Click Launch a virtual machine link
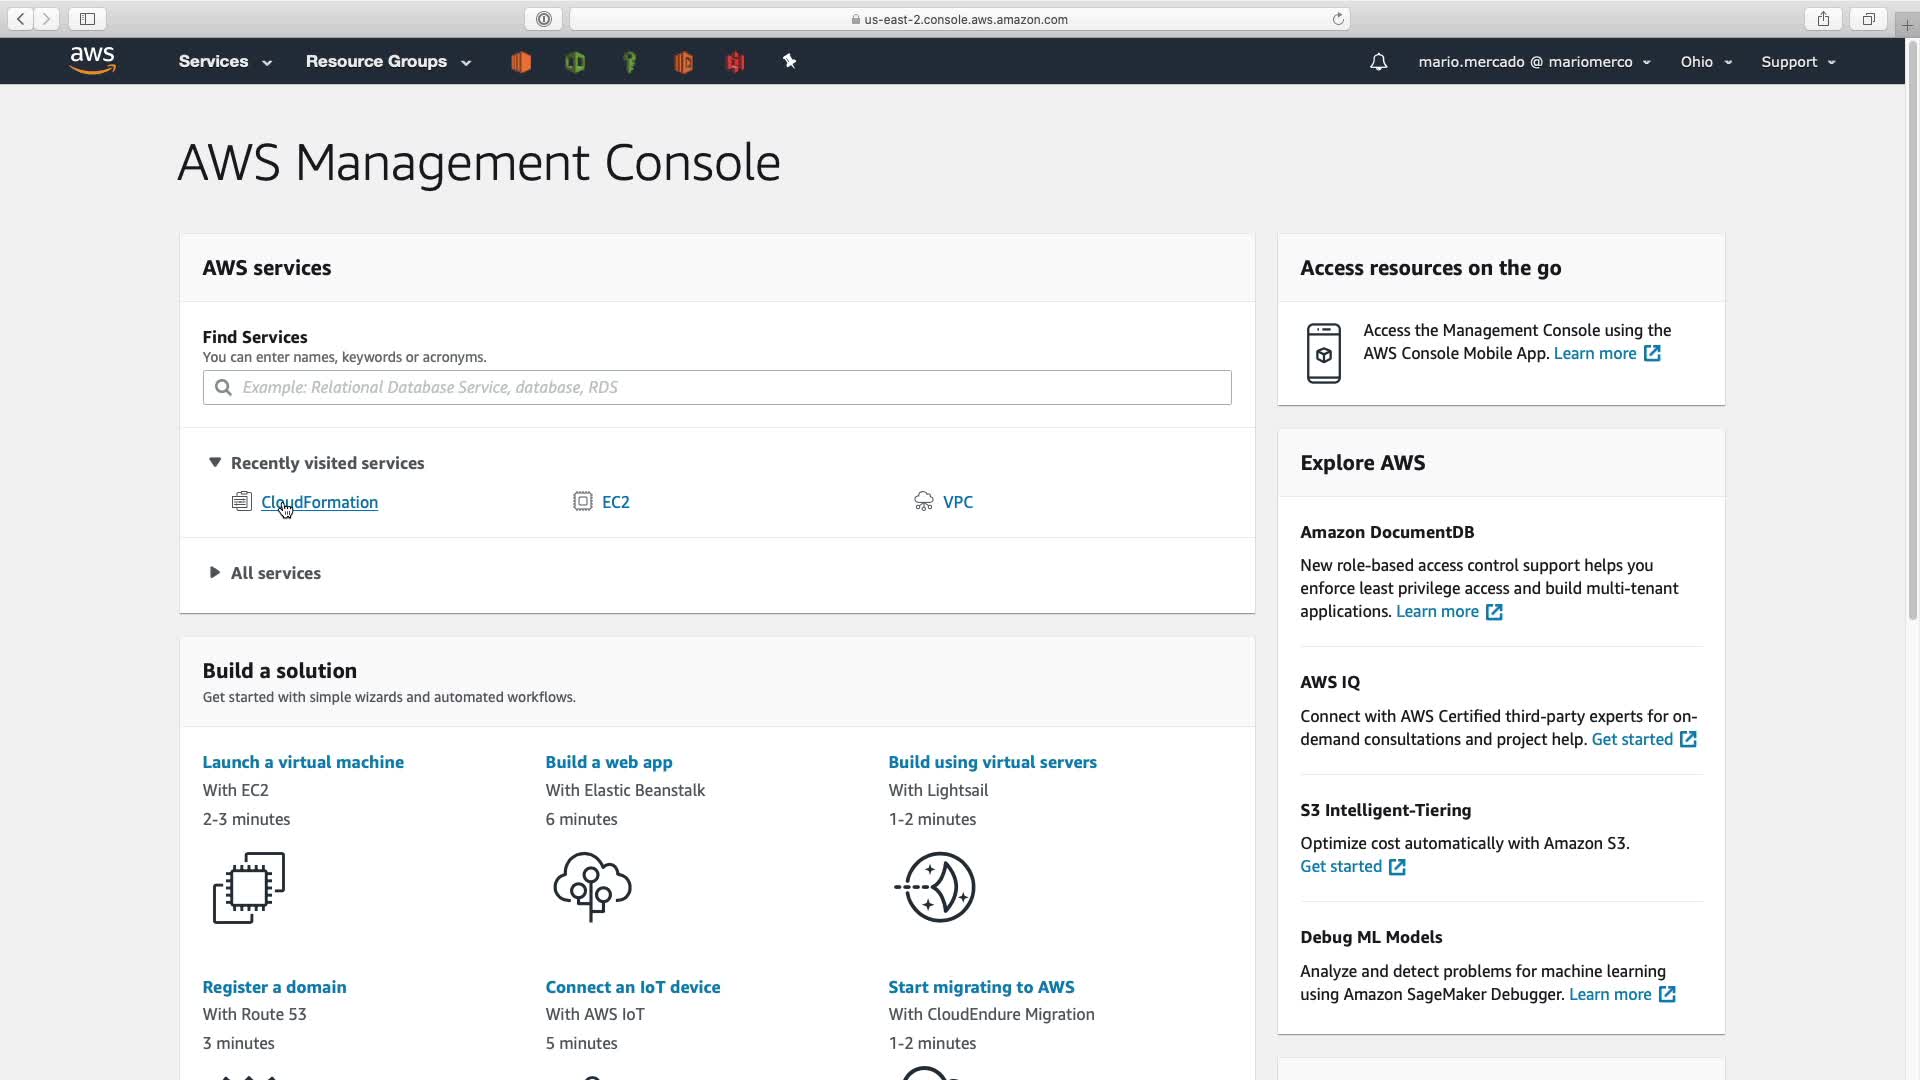Viewport: 1920px width, 1080px height. [x=303, y=762]
